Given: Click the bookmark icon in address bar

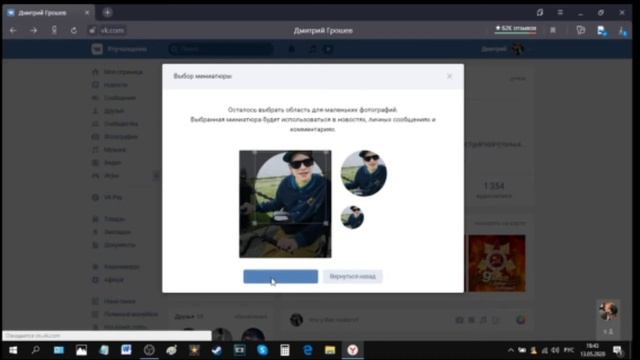Looking at the screenshot, I should click(553, 30).
